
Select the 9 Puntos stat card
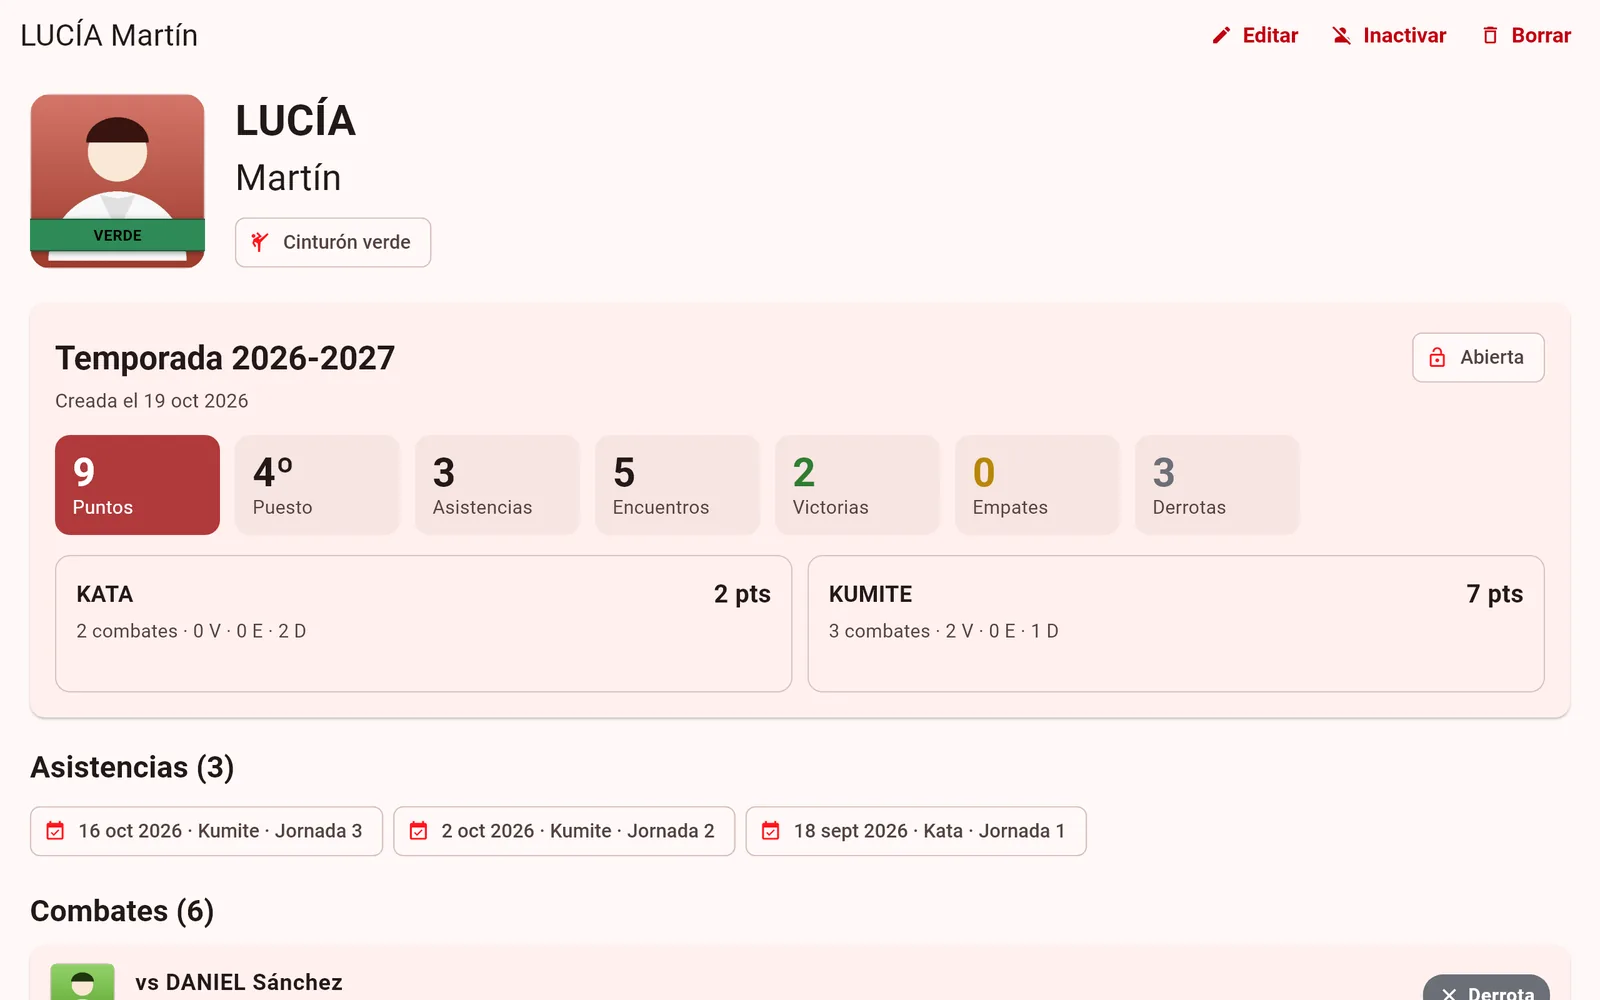[137, 485]
